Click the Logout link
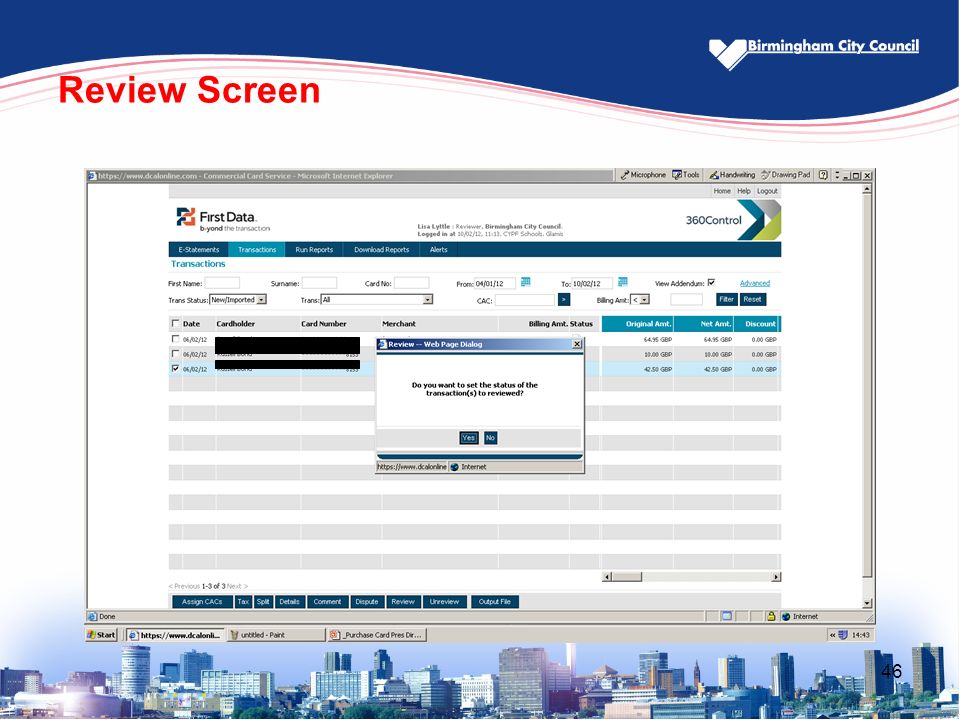The height and width of the screenshot is (720, 960). pos(767,191)
